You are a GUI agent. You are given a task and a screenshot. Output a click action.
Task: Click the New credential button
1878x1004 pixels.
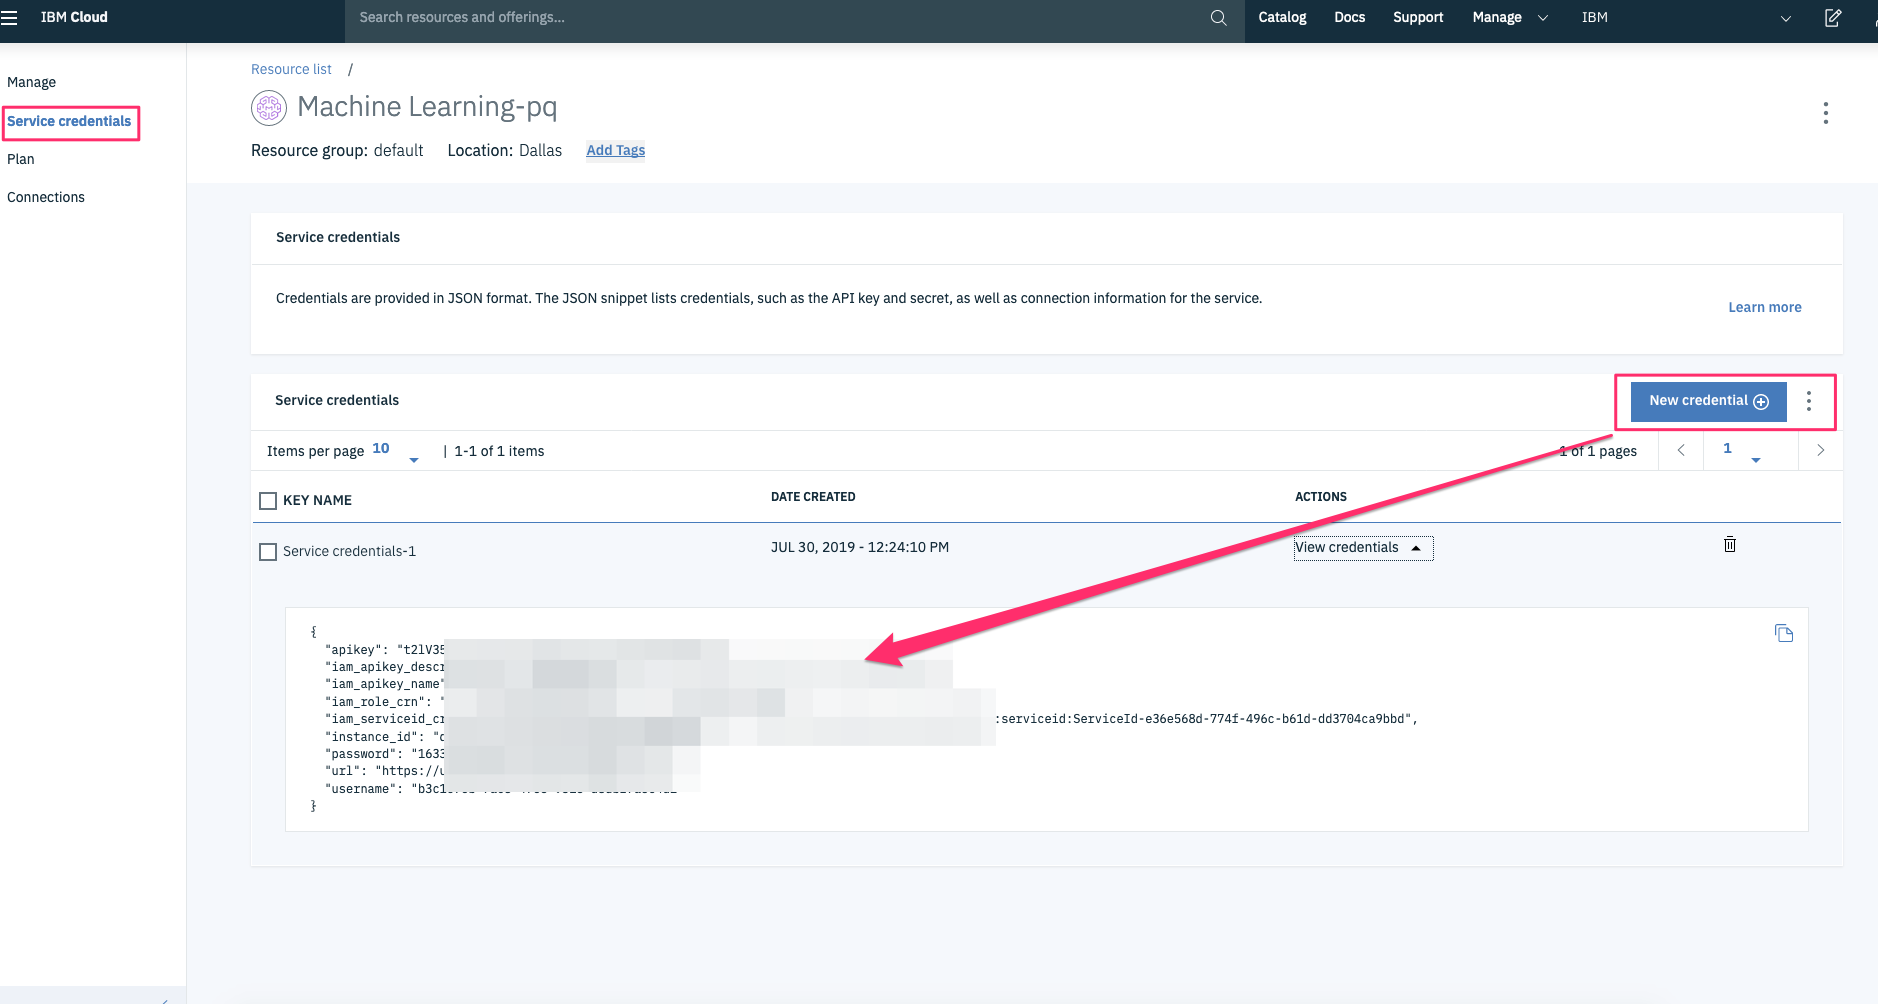(x=1709, y=401)
